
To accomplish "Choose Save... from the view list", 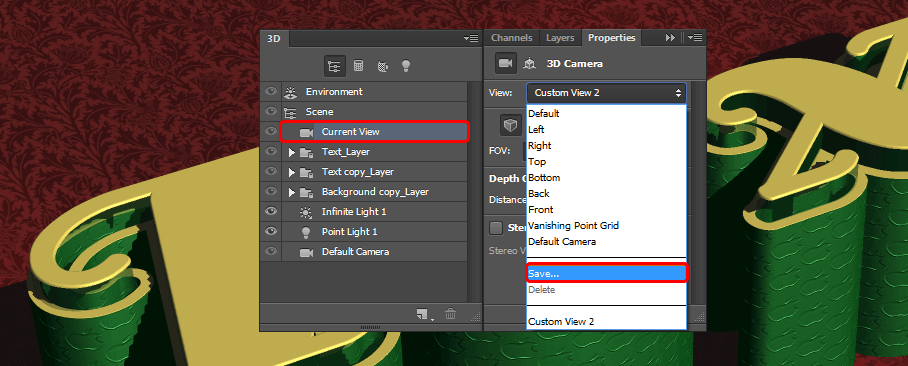I will point(606,273).
